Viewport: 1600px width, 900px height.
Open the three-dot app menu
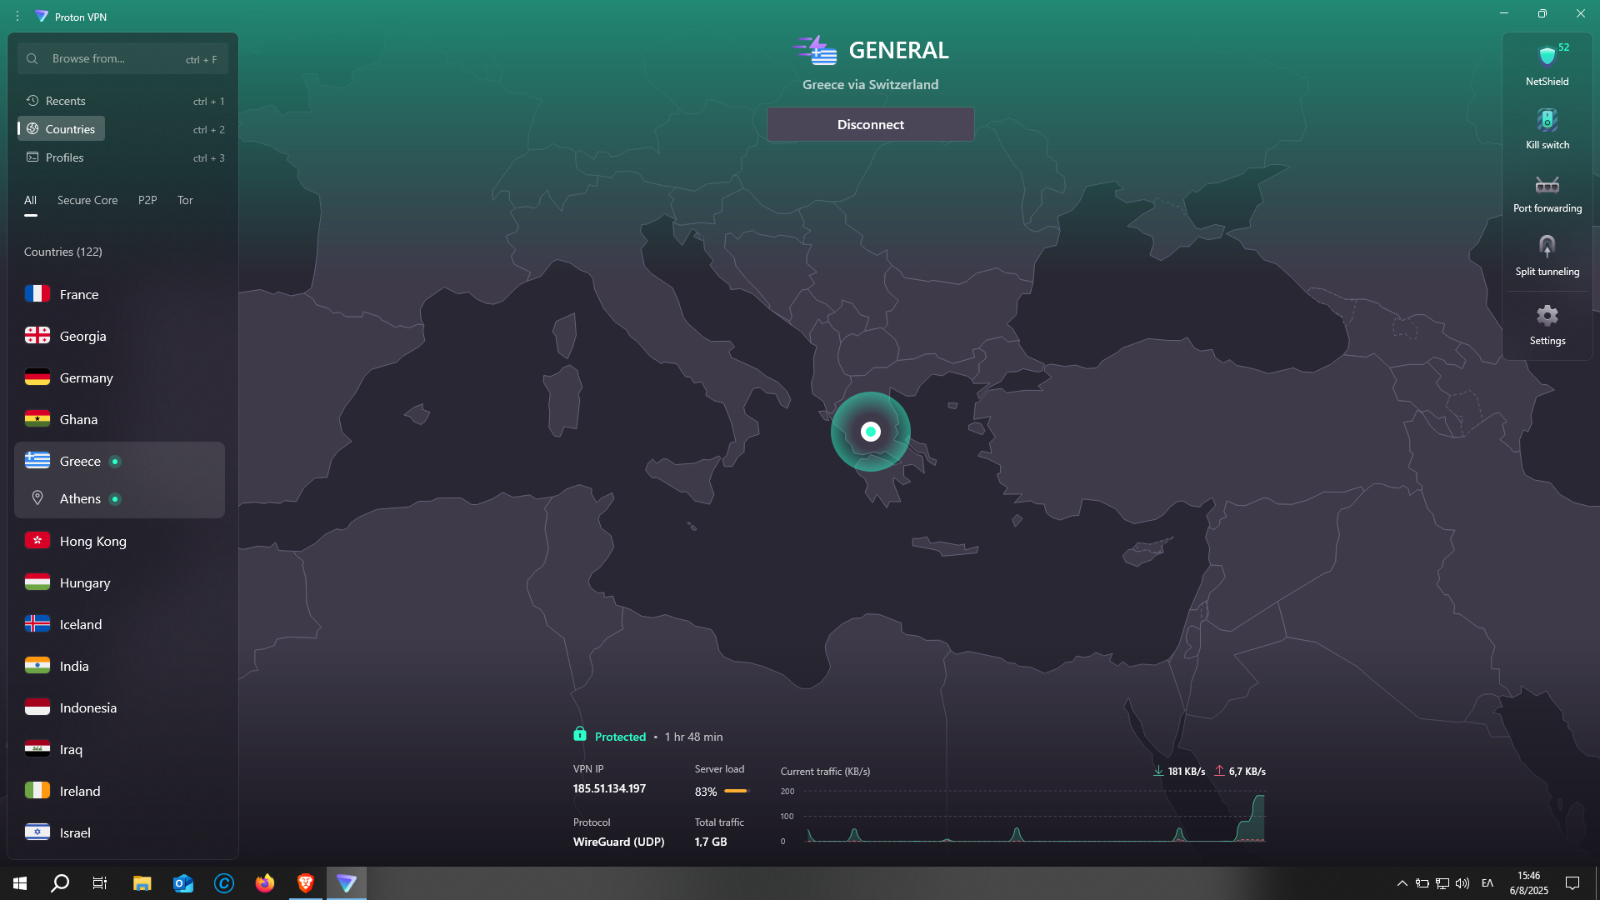click(x=17, y=16)
